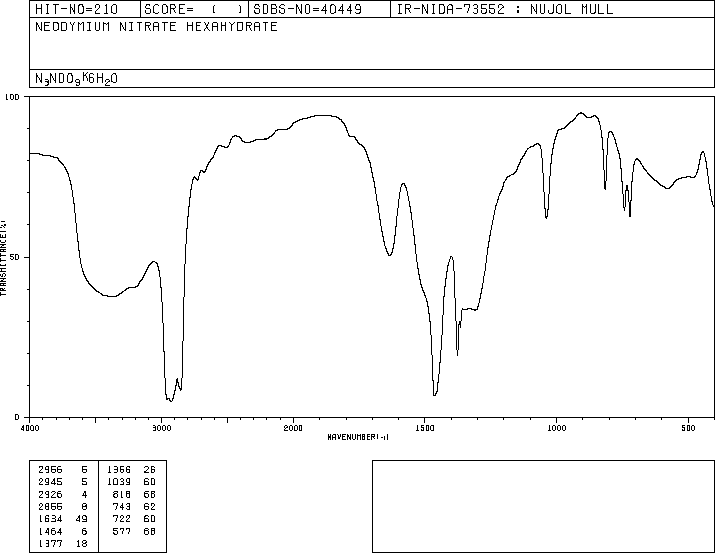Click the 500 wavenumber axis label
715x553 pixels.
(688, 428)
